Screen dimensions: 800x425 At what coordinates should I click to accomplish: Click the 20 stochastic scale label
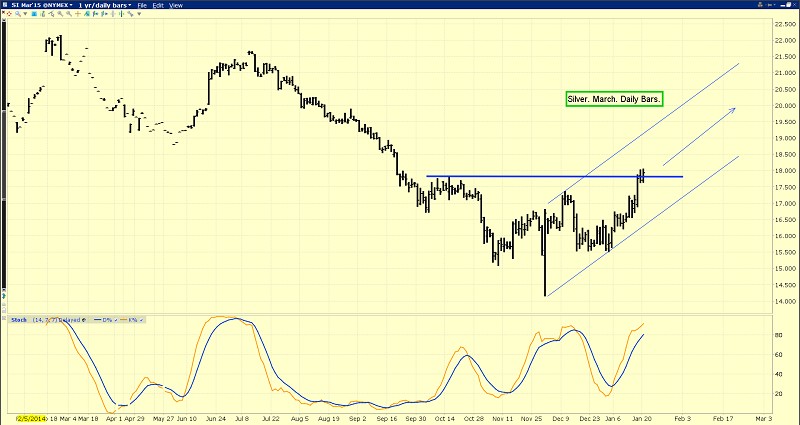780,394
